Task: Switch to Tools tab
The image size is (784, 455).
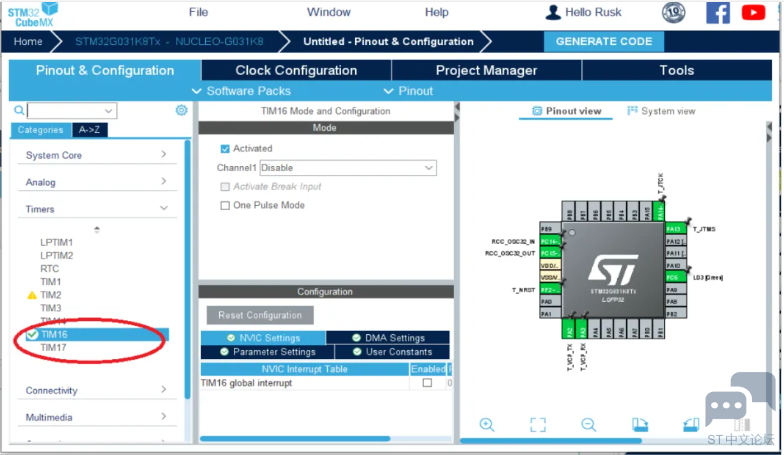Action: click(677, 70)
